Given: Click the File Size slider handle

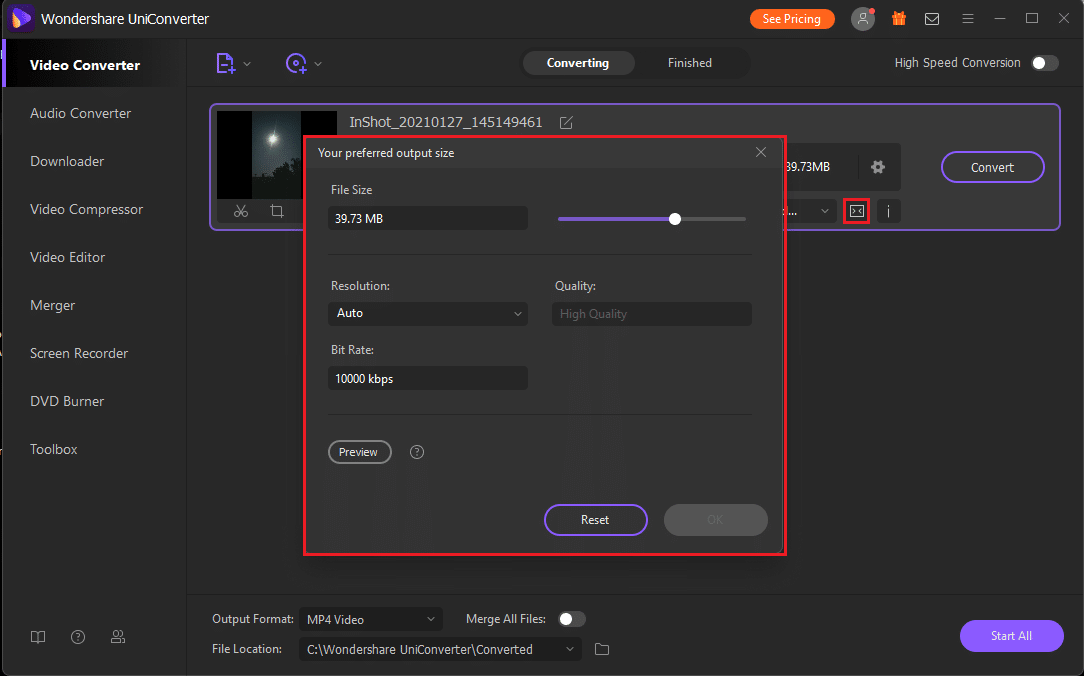Looking at the screenshot, I should [x=675, y=219].
